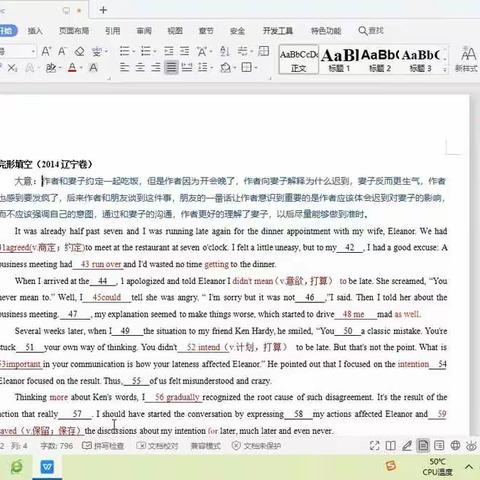Image resolution: width=480 pixels, height=480 pixels.
Task: Click the 拼写检查 status bar button
Action: pos(103,446)
